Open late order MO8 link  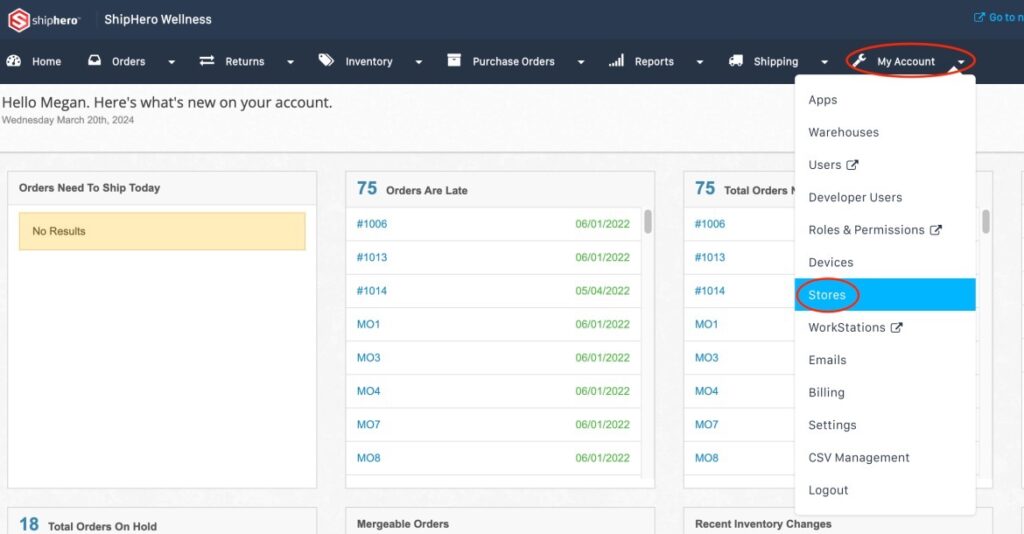(x=368, y=458)
